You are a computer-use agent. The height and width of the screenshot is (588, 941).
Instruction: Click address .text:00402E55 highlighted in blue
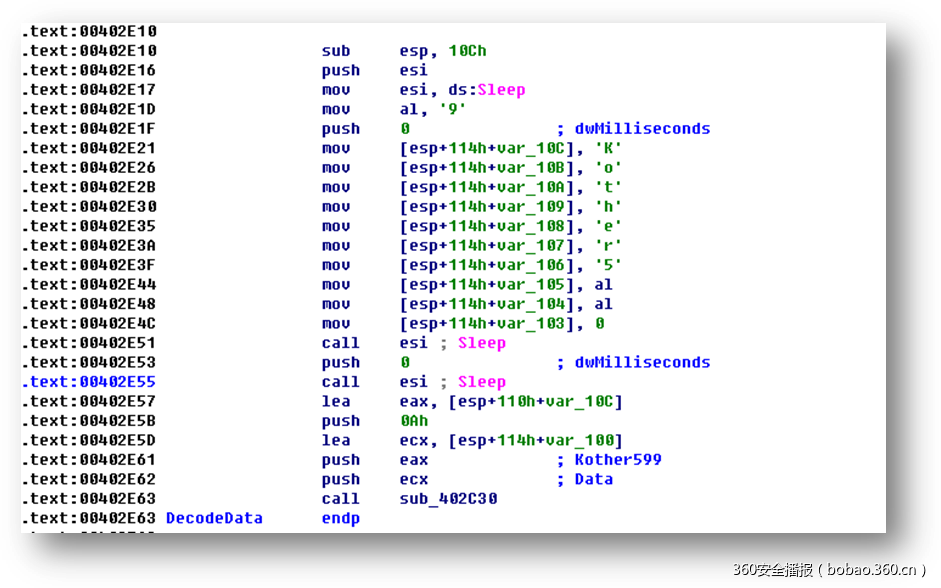[x=88, y=382]
